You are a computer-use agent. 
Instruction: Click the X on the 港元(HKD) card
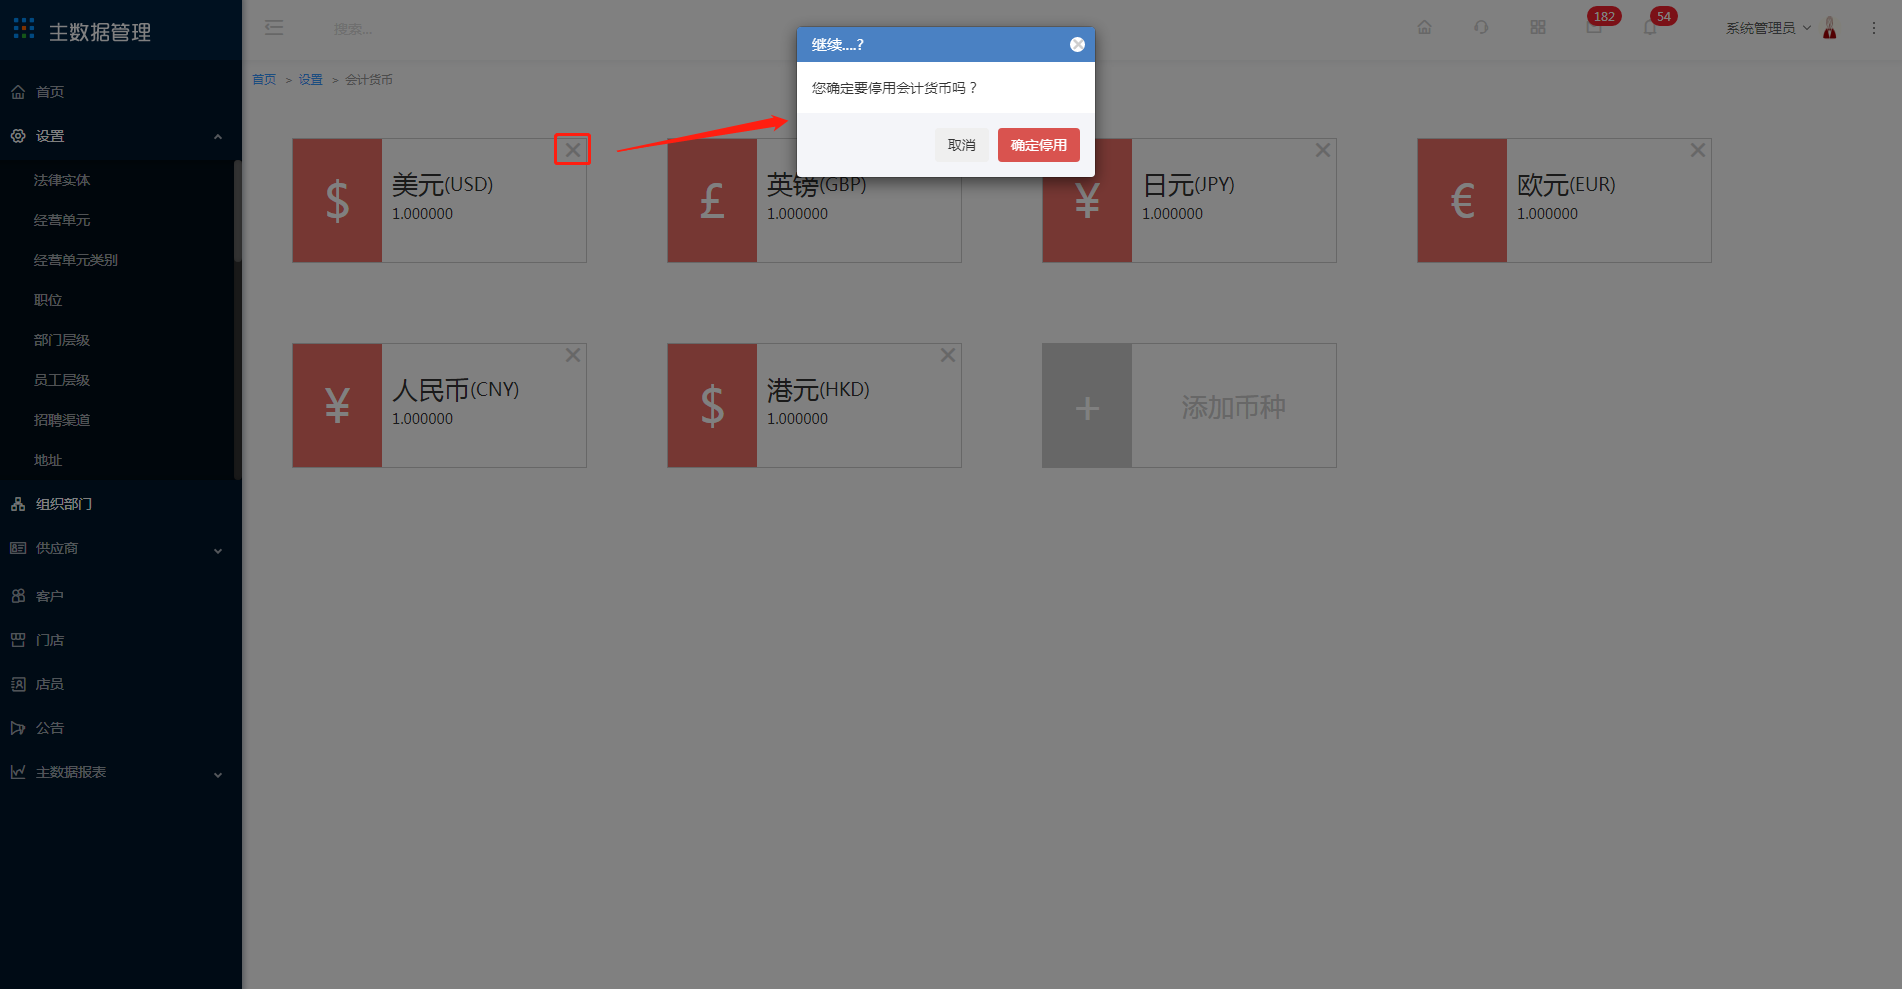point(948,355)
